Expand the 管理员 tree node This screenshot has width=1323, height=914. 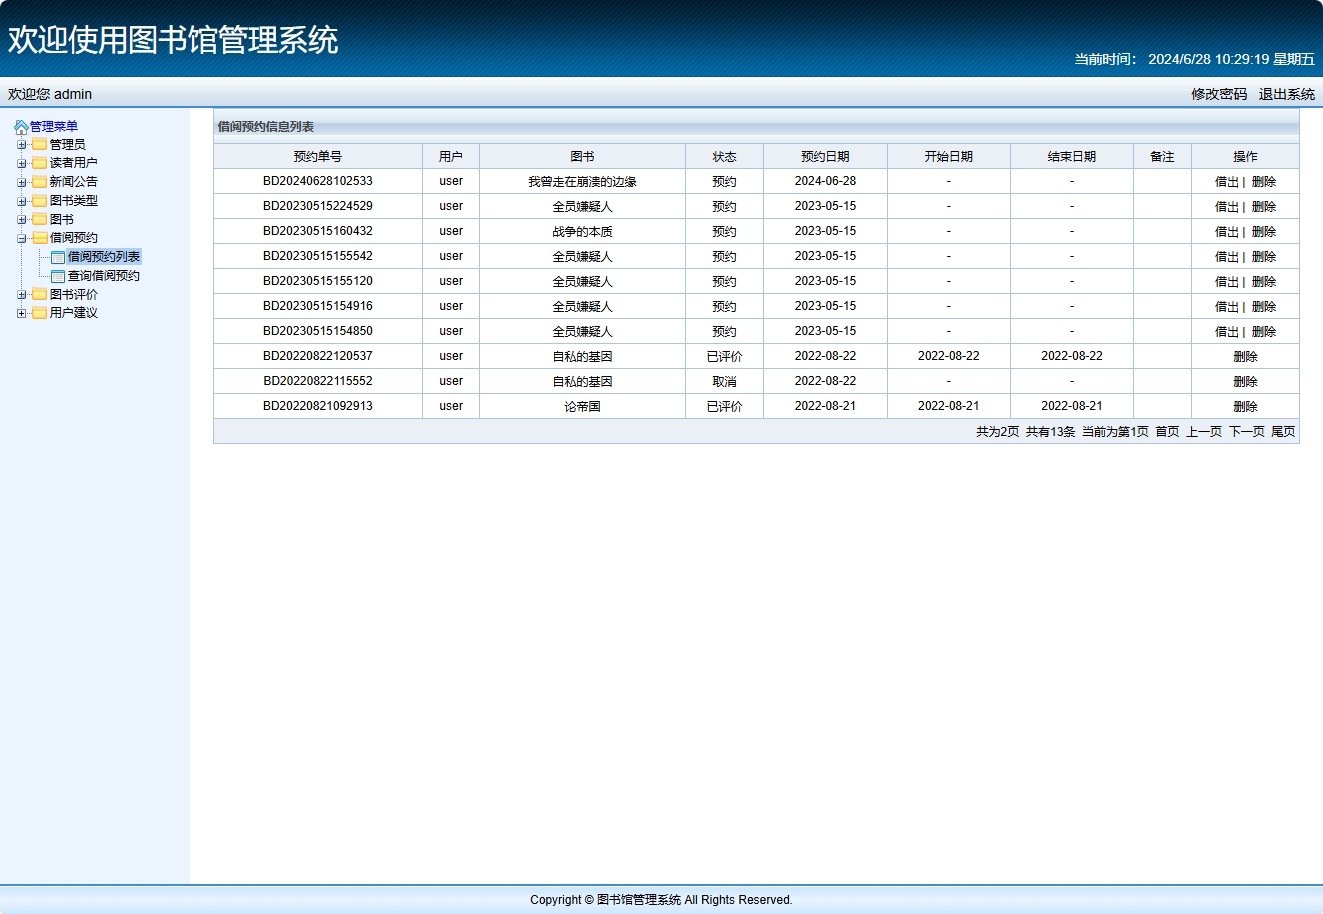22,145
